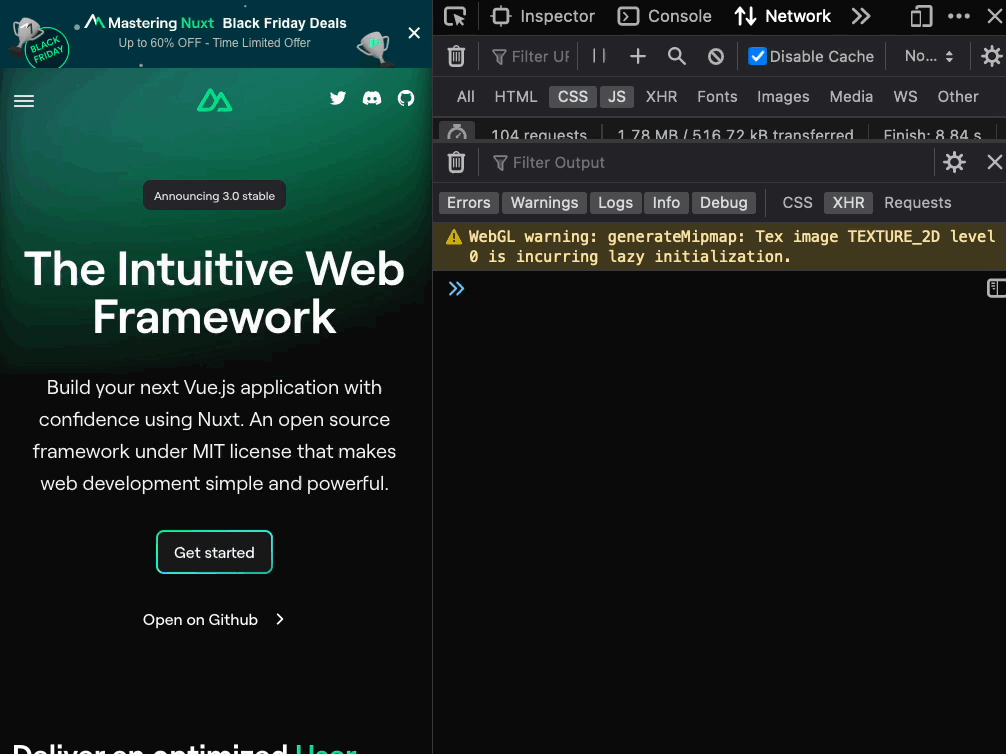The height and width of the screenshot is (754, 1006).
Task: Uncheck Disable Cache checkbox
Action: [758, 56]
